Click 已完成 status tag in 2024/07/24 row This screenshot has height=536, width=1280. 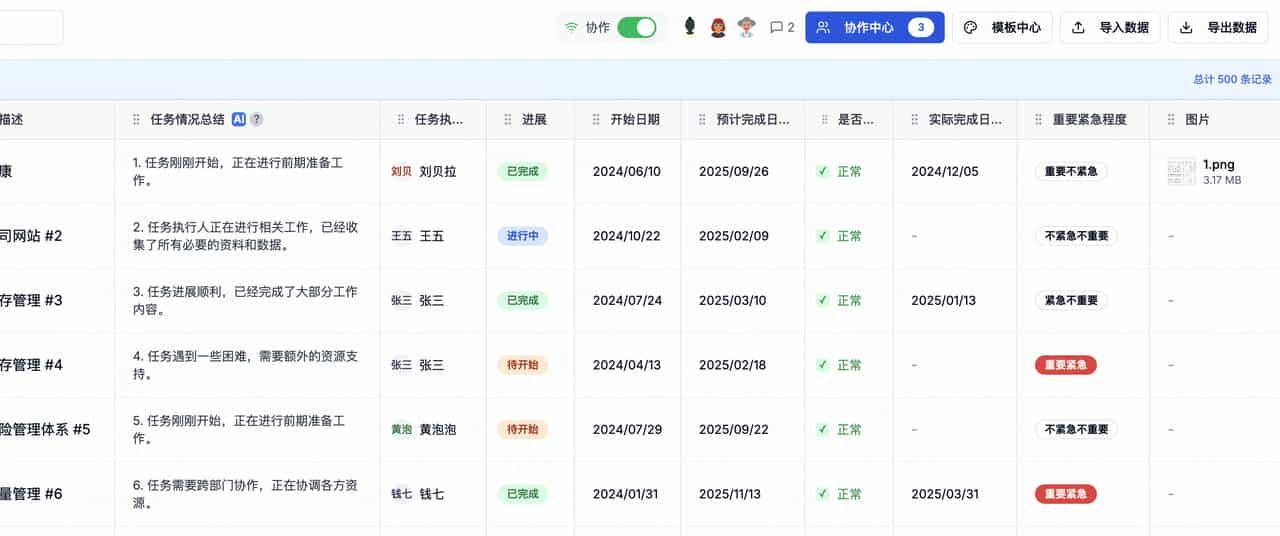coord(522,300)
